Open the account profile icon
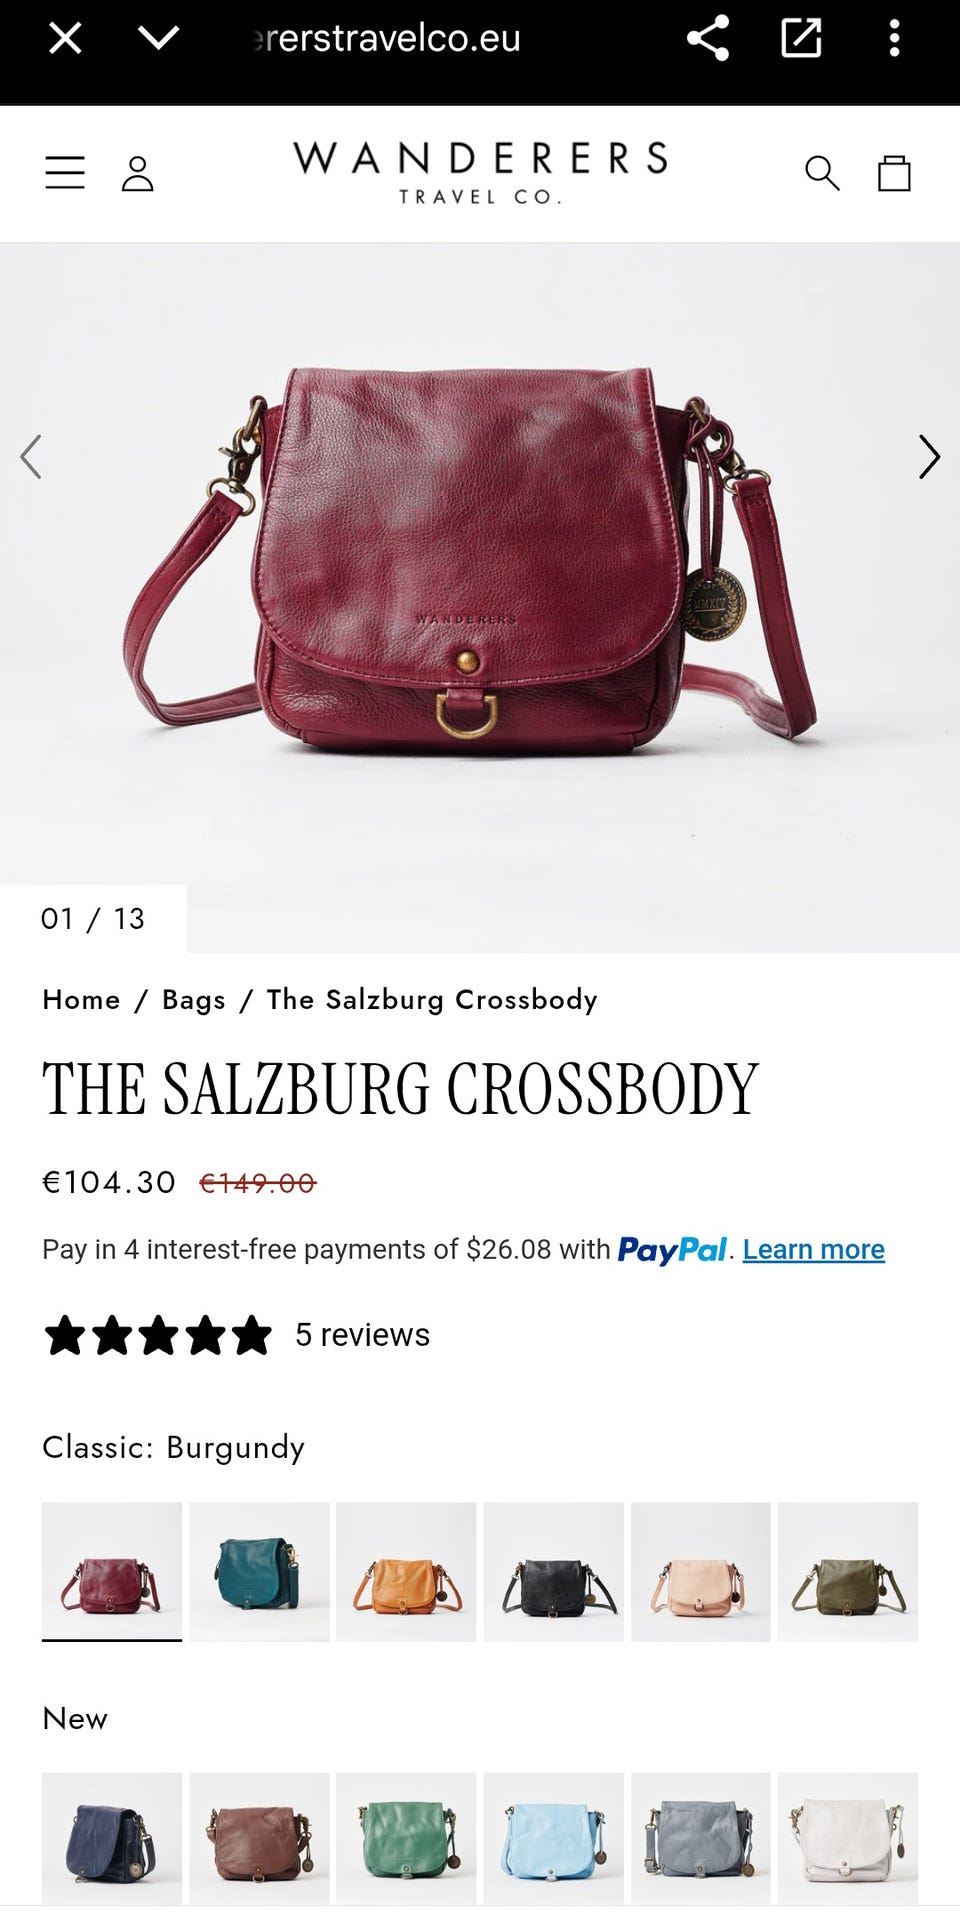This screenshot has height=1914, width=960. [137, 173]
